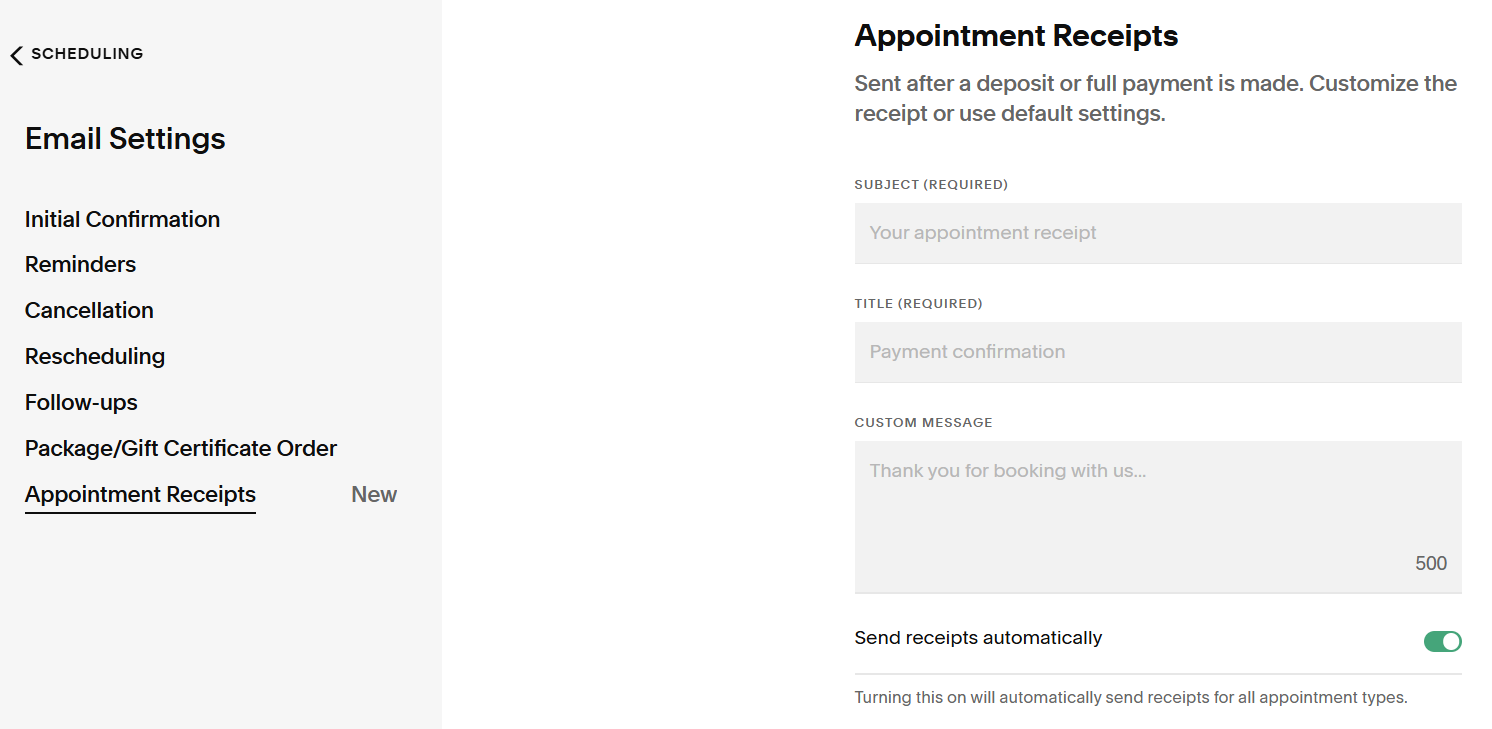Click the back chevron to return to Scheduling
Screen dimensions: 1492x729
[x=16, y=54]
